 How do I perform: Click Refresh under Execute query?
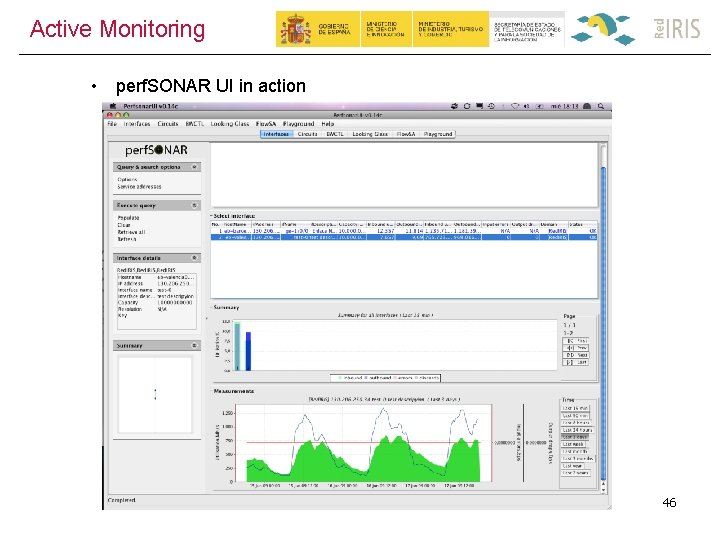[x=127, y=239]
